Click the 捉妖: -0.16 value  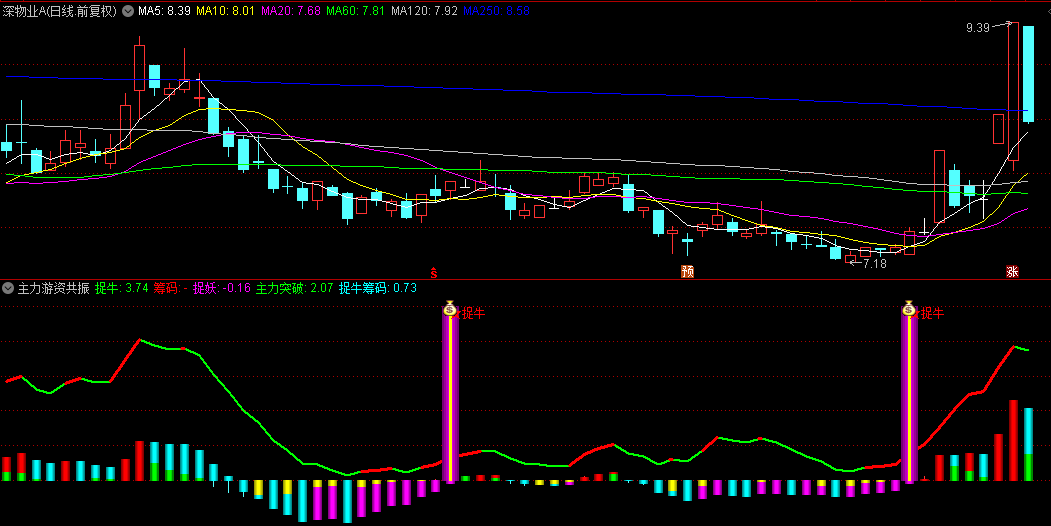[222, 289]
